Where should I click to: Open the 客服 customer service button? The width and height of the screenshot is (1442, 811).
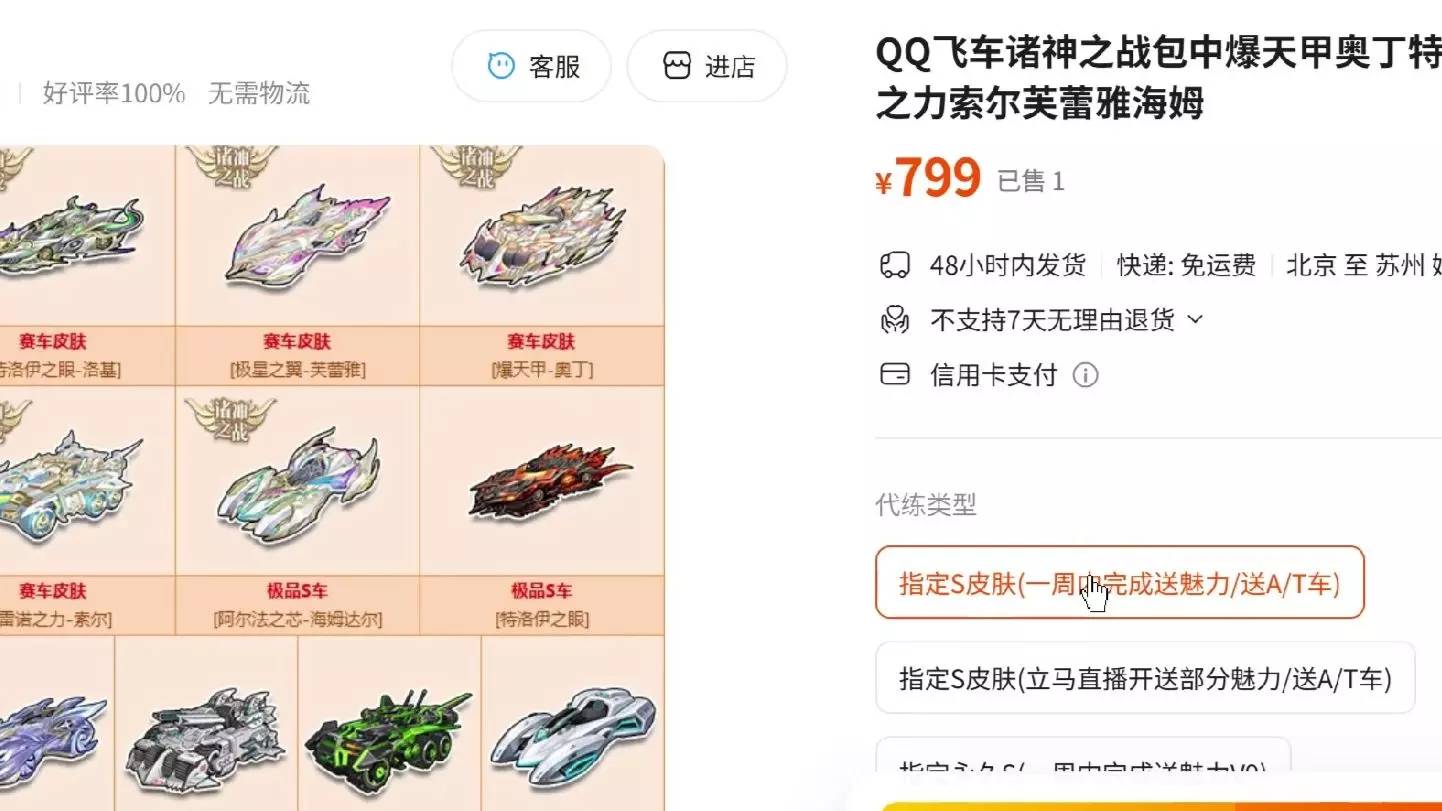coord(531,66)
